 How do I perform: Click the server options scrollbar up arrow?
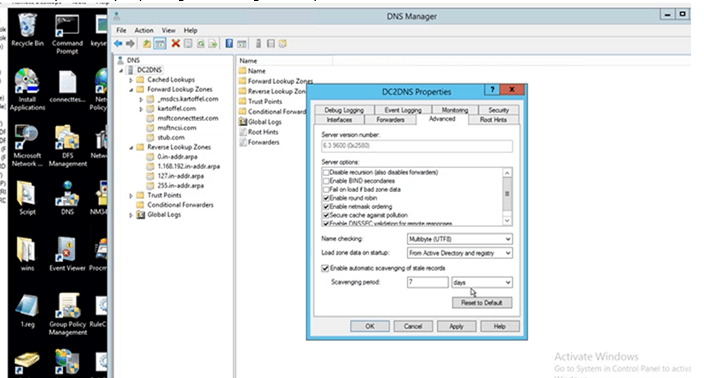[x=507, y=173]
